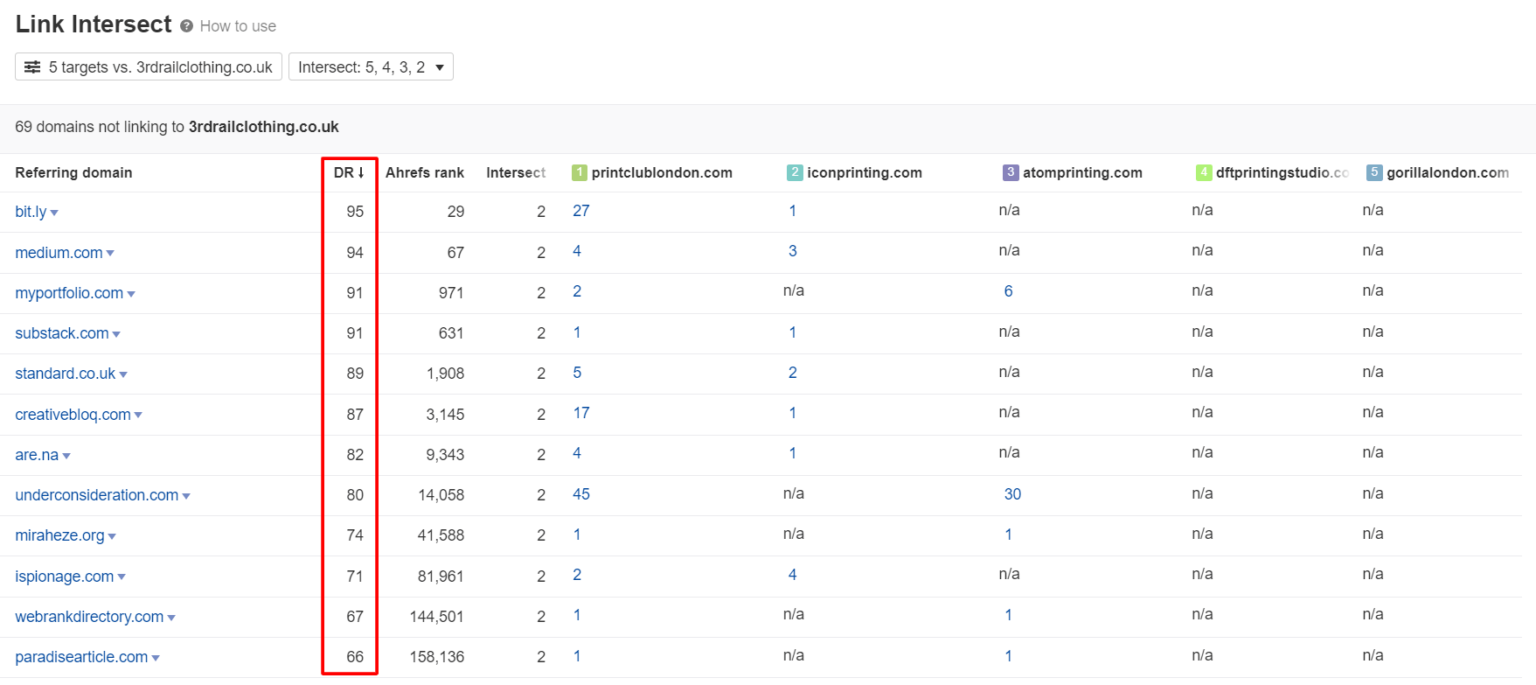Click 17 printclublondon links from creativebloq.com
This screenshot has width=1536, height=685.
(581, 413)
